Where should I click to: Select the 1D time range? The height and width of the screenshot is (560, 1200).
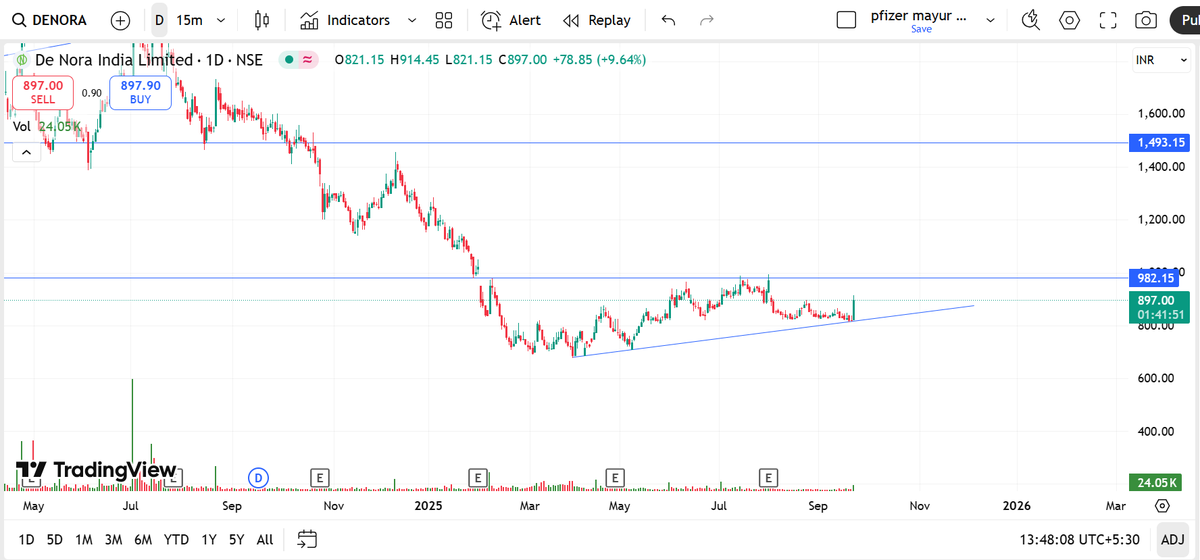click(x=27, y=539)
